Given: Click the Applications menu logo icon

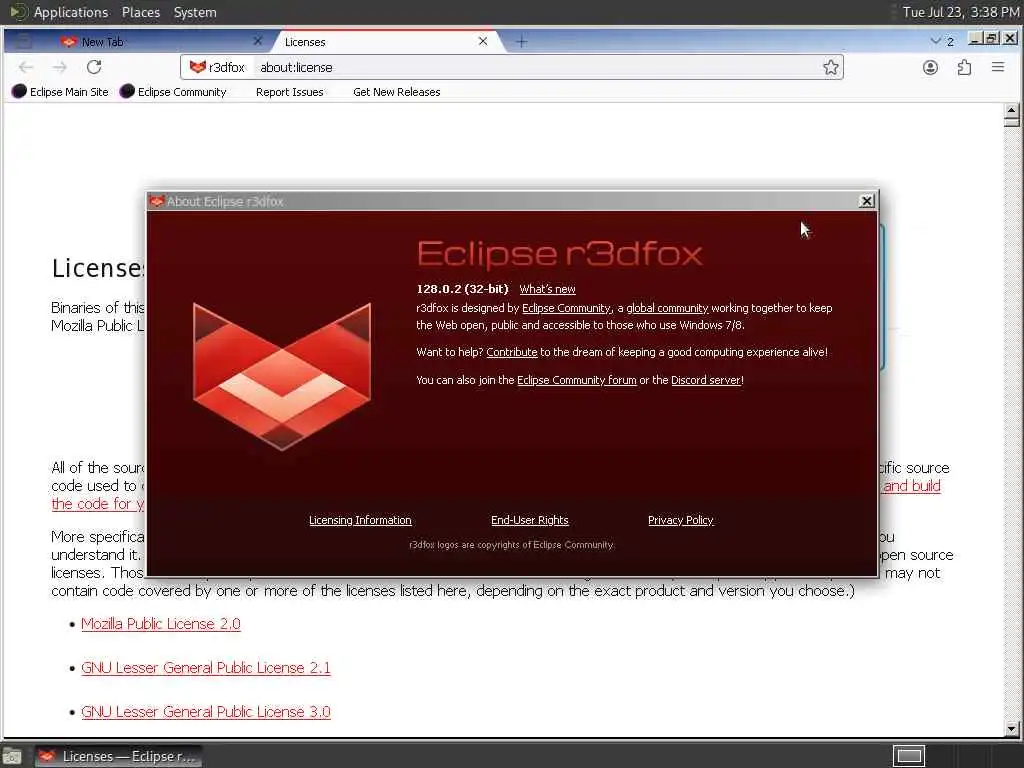Looking at the screenshot, I should 18,12.
